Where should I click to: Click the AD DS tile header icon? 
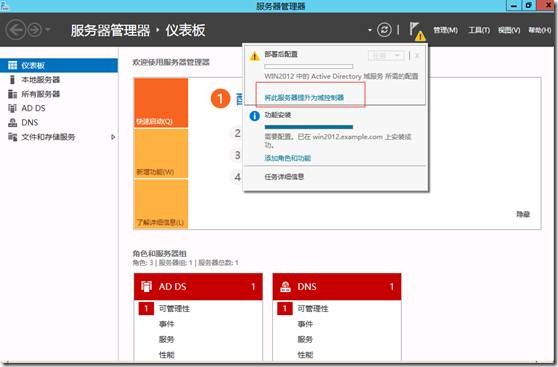pyautogui.click(x=146, y=287)
